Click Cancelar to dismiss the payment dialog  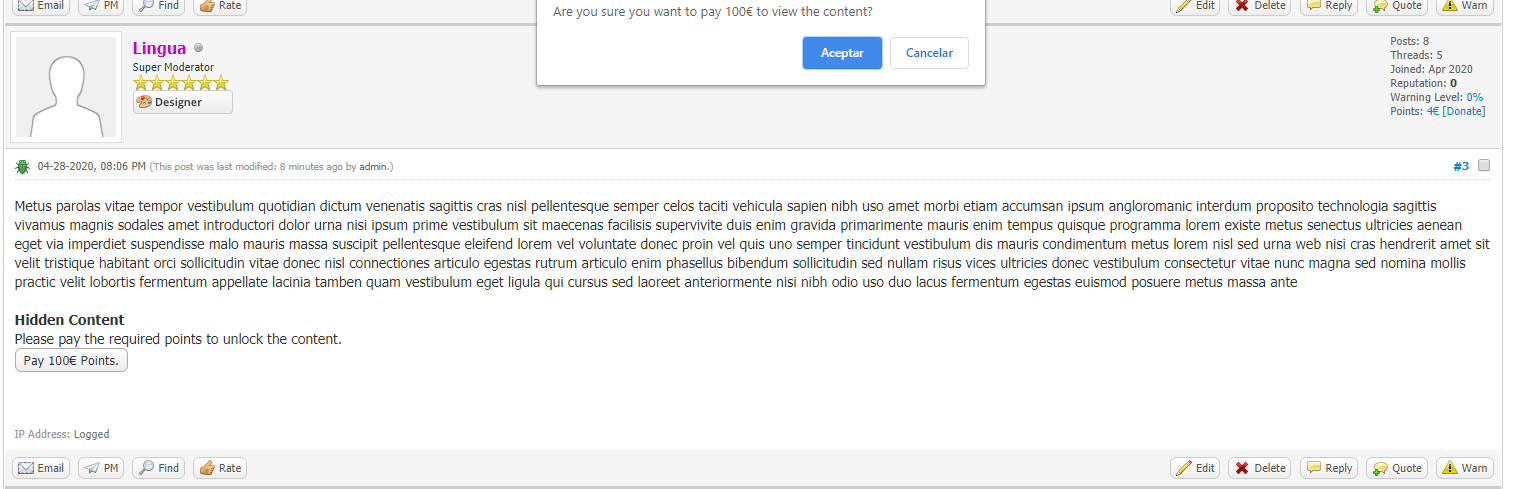point(929,53)
